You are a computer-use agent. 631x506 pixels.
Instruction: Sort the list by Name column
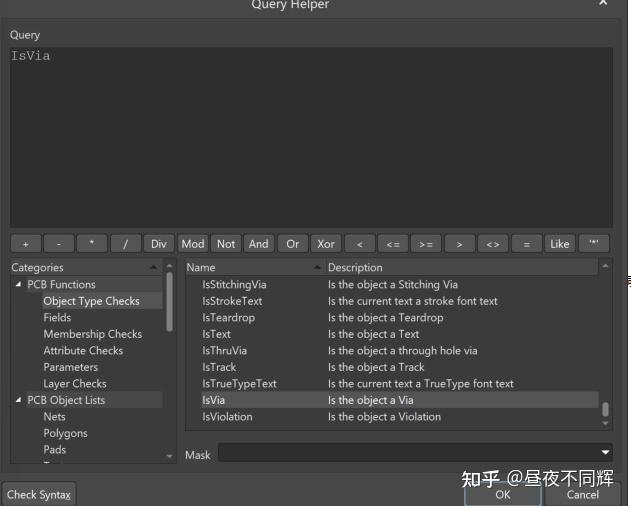(254, 267)
